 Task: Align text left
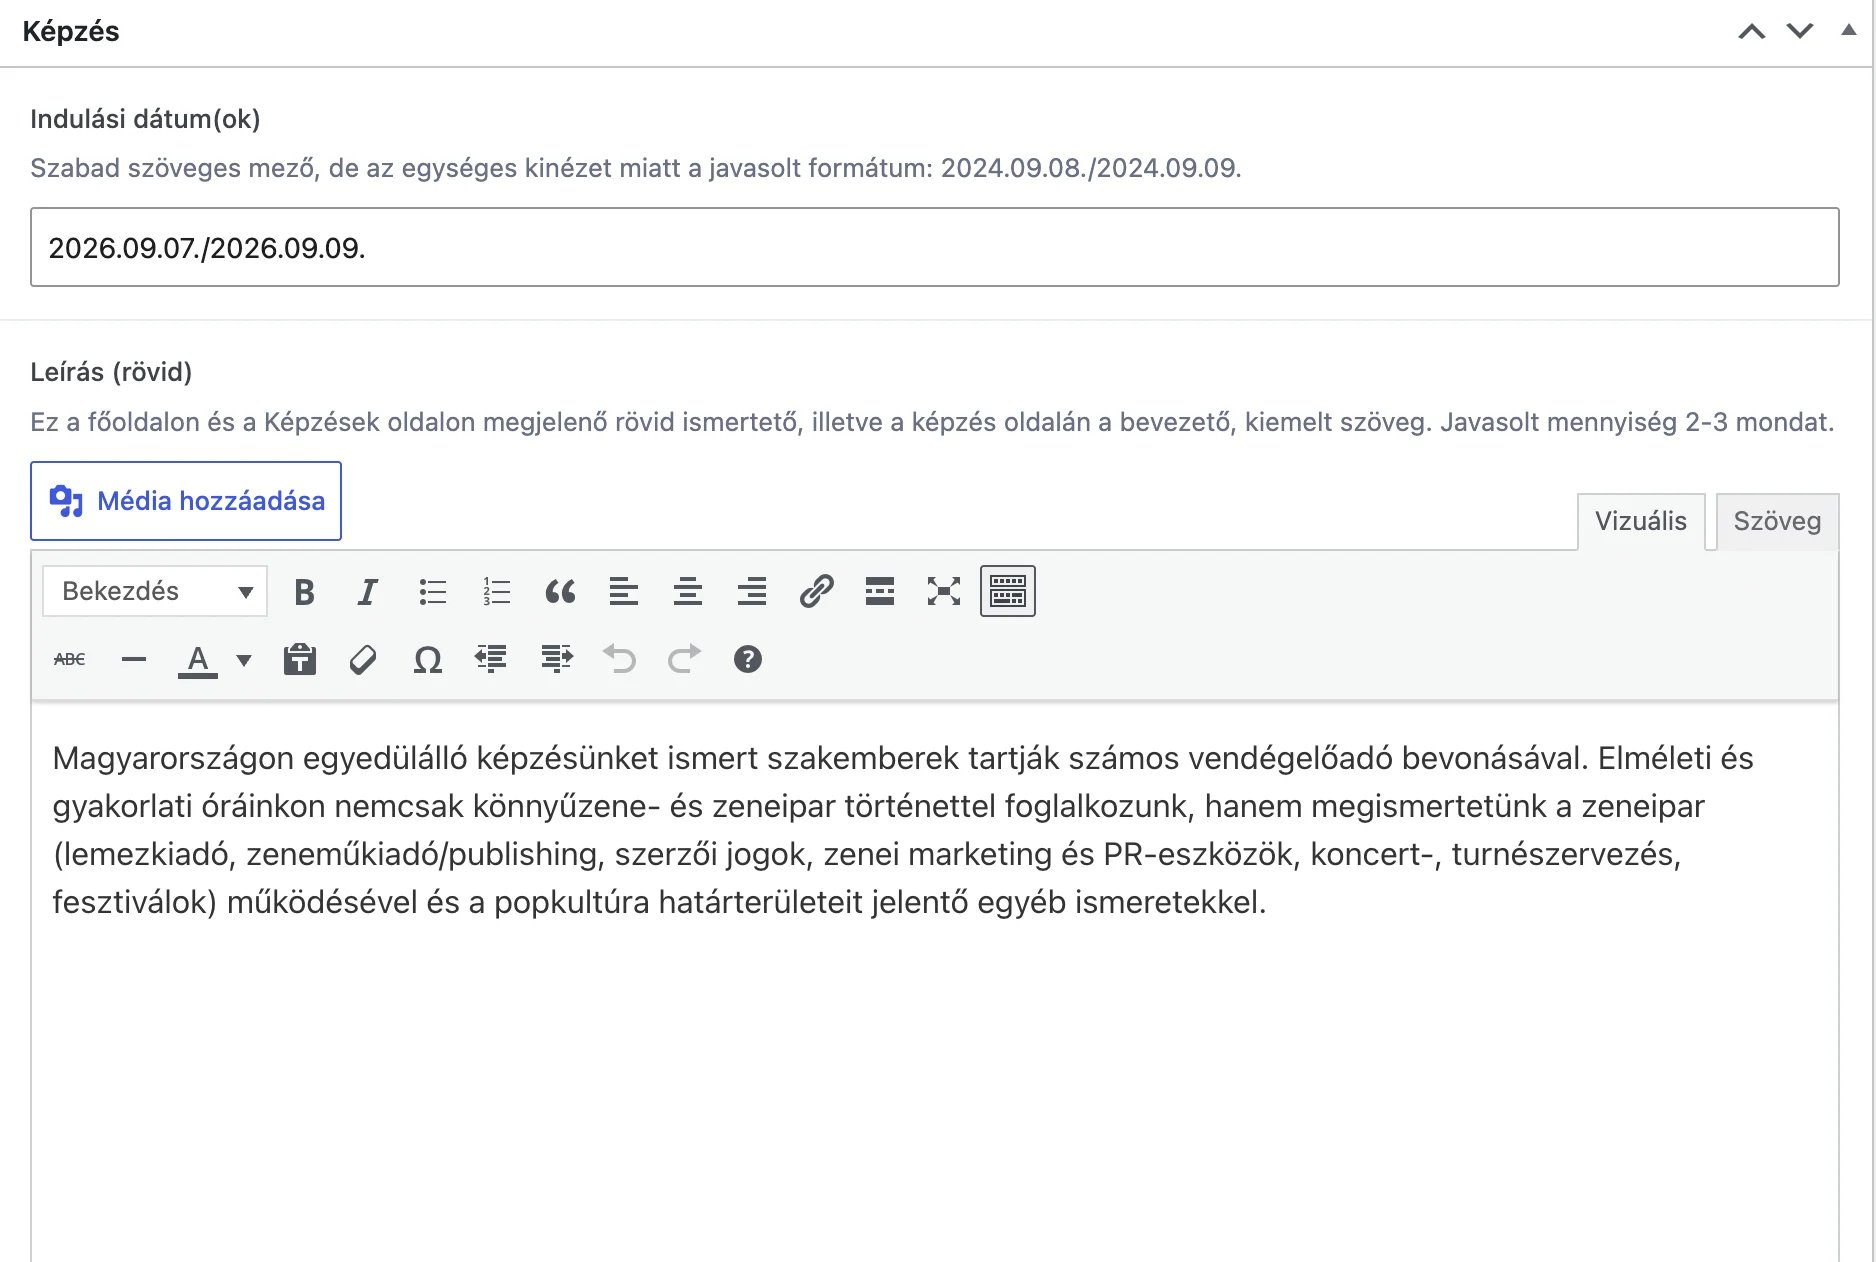coord(624,591)
